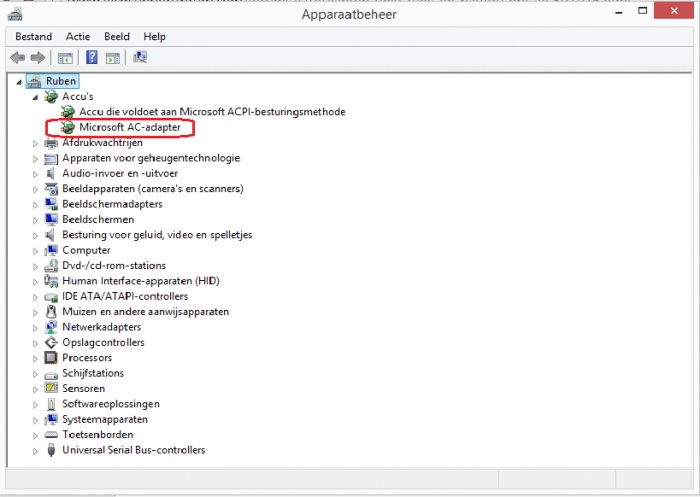The image size is (700, 497).
Task: Click the Opslagcontrollers icon
Action: coord(51,342)
